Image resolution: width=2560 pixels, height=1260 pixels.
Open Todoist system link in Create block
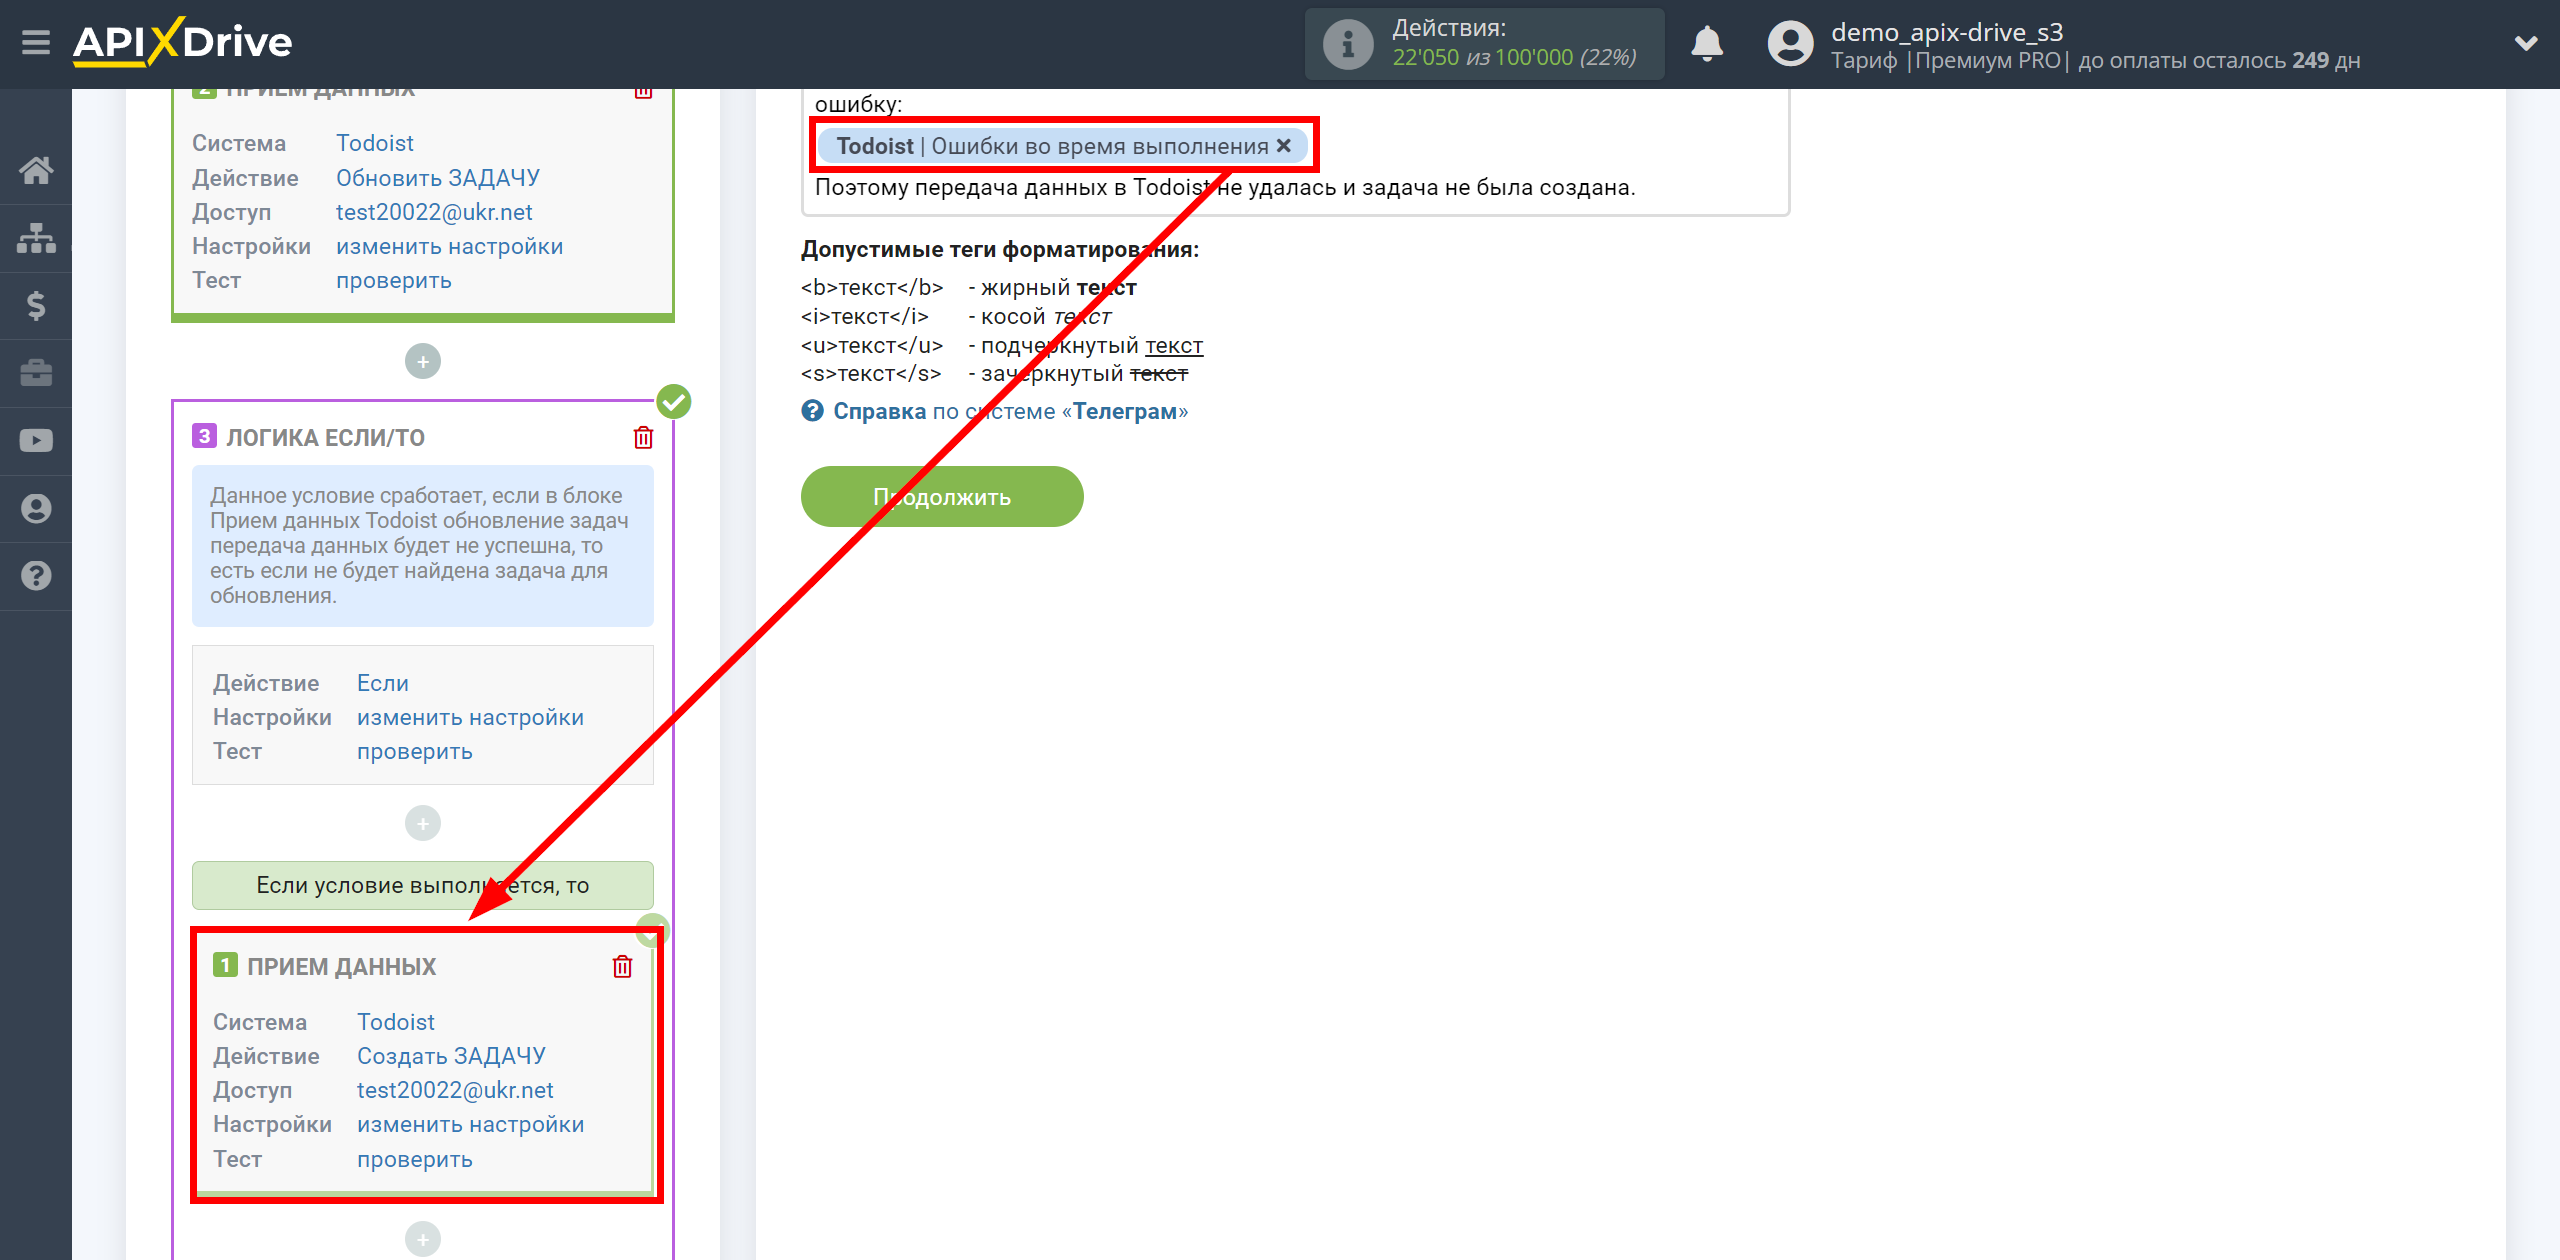pos(395,1022)
